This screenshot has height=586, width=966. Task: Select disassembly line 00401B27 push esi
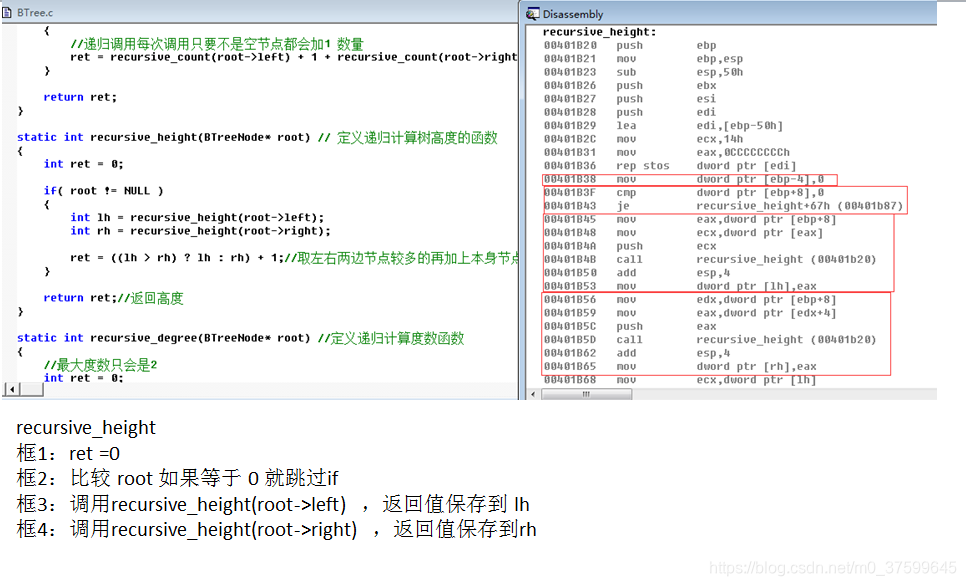click(x=630, y=99)
